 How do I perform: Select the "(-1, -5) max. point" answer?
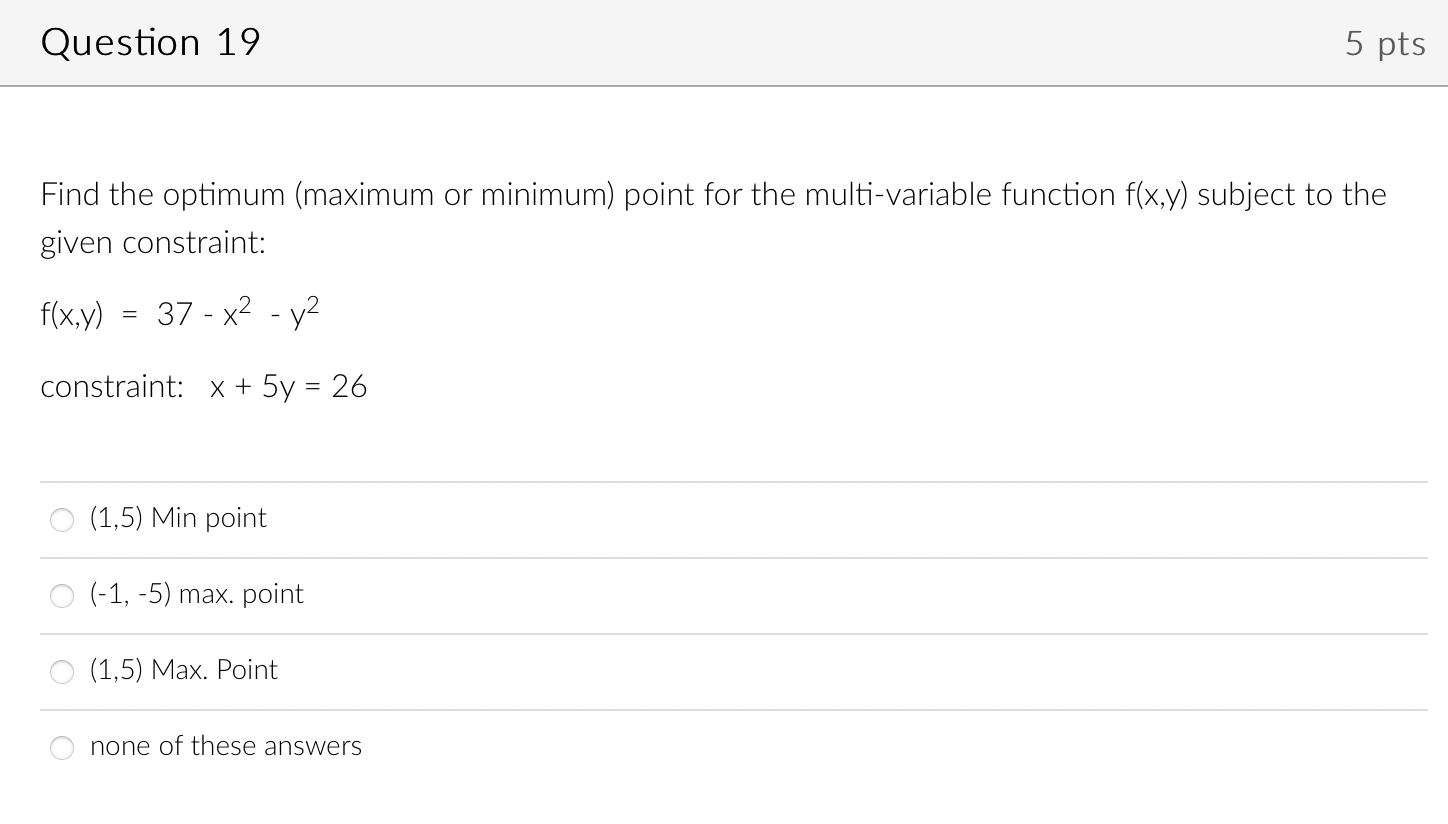pos(61,595)
